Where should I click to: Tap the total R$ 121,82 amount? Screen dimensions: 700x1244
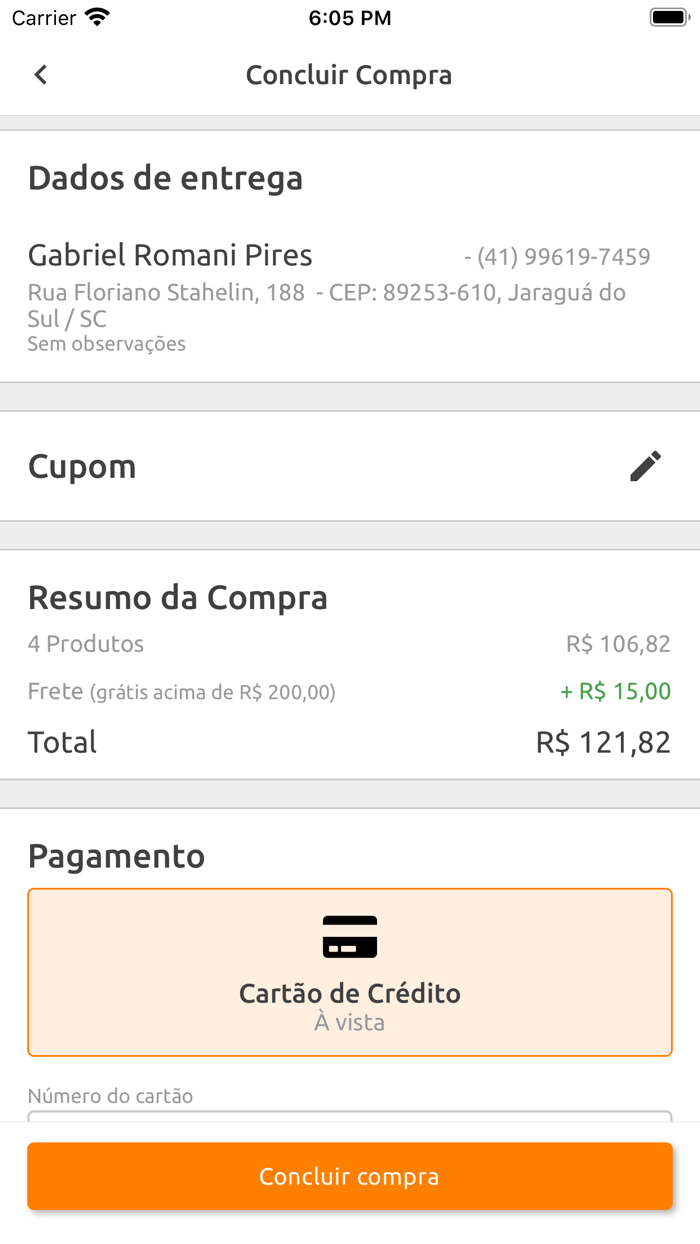point(603,742)
